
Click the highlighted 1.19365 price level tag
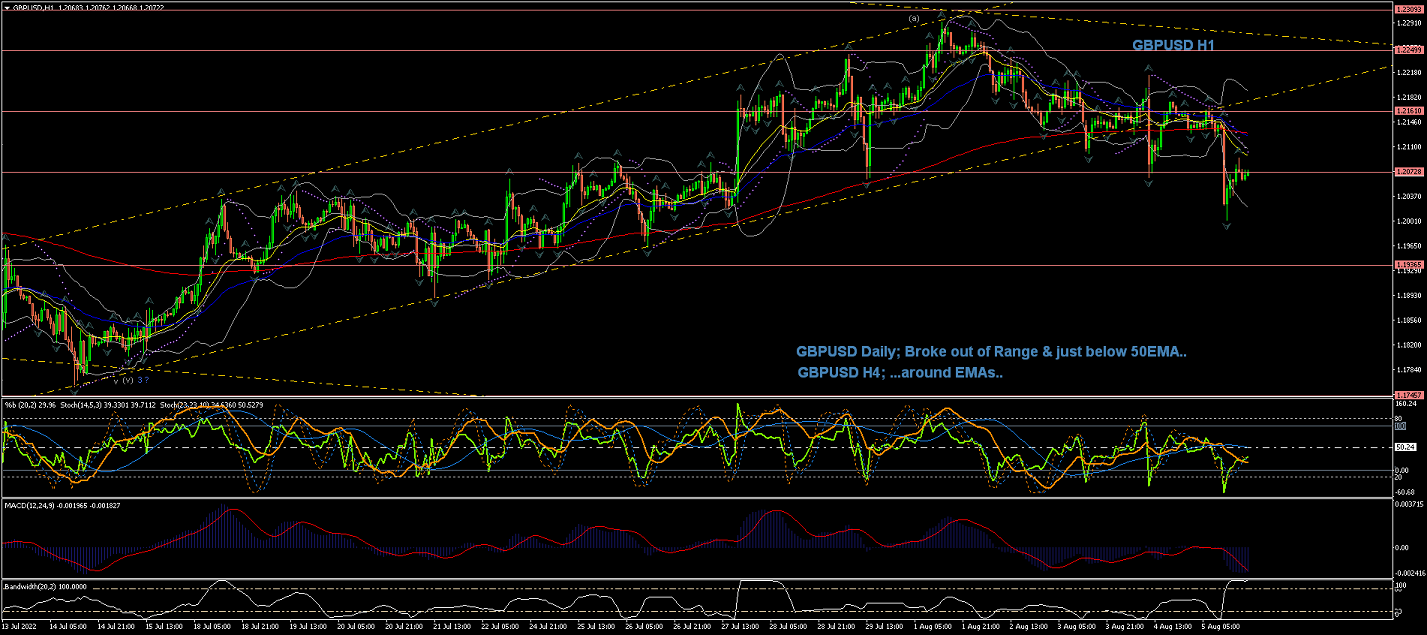(x=1408, y=265)
